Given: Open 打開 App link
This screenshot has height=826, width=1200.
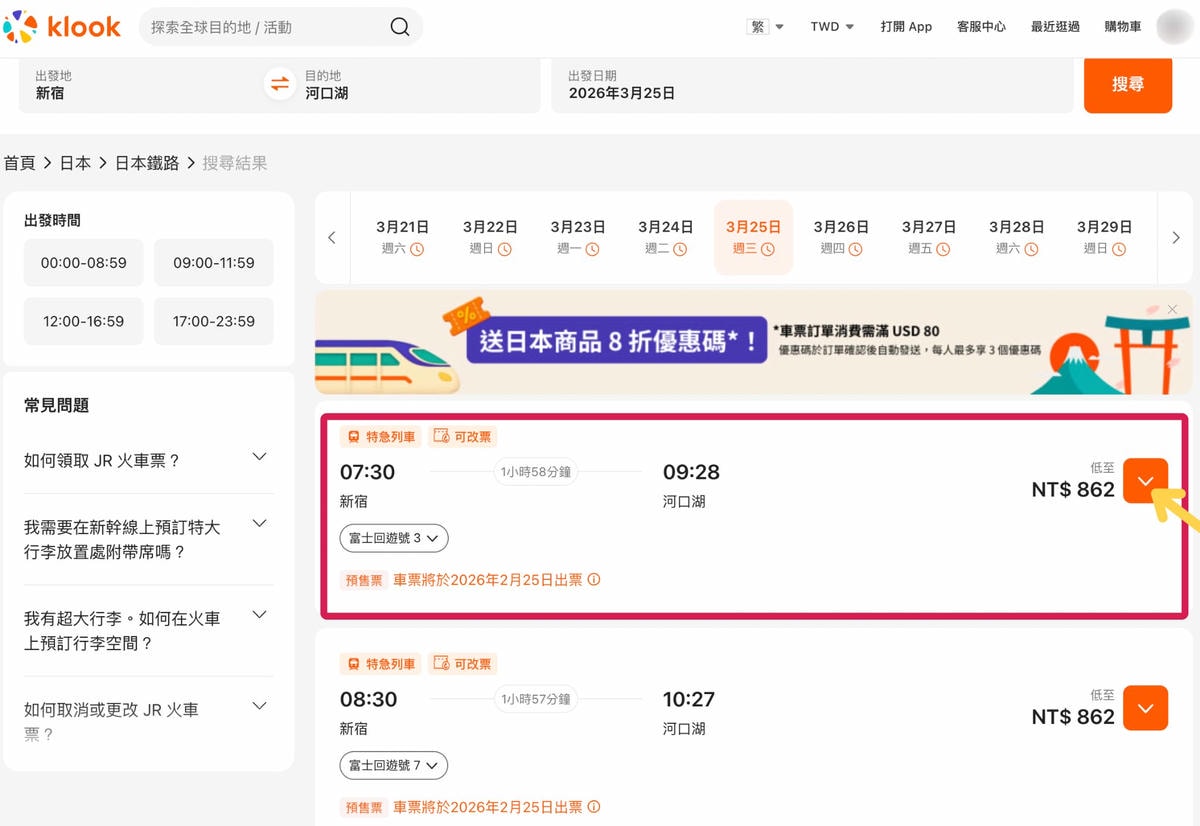Looking at the screenshot, I should (906, 27).
